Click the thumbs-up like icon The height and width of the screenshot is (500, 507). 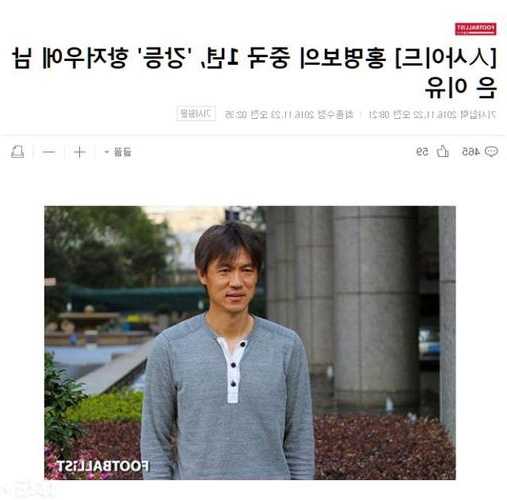point(443,152)
